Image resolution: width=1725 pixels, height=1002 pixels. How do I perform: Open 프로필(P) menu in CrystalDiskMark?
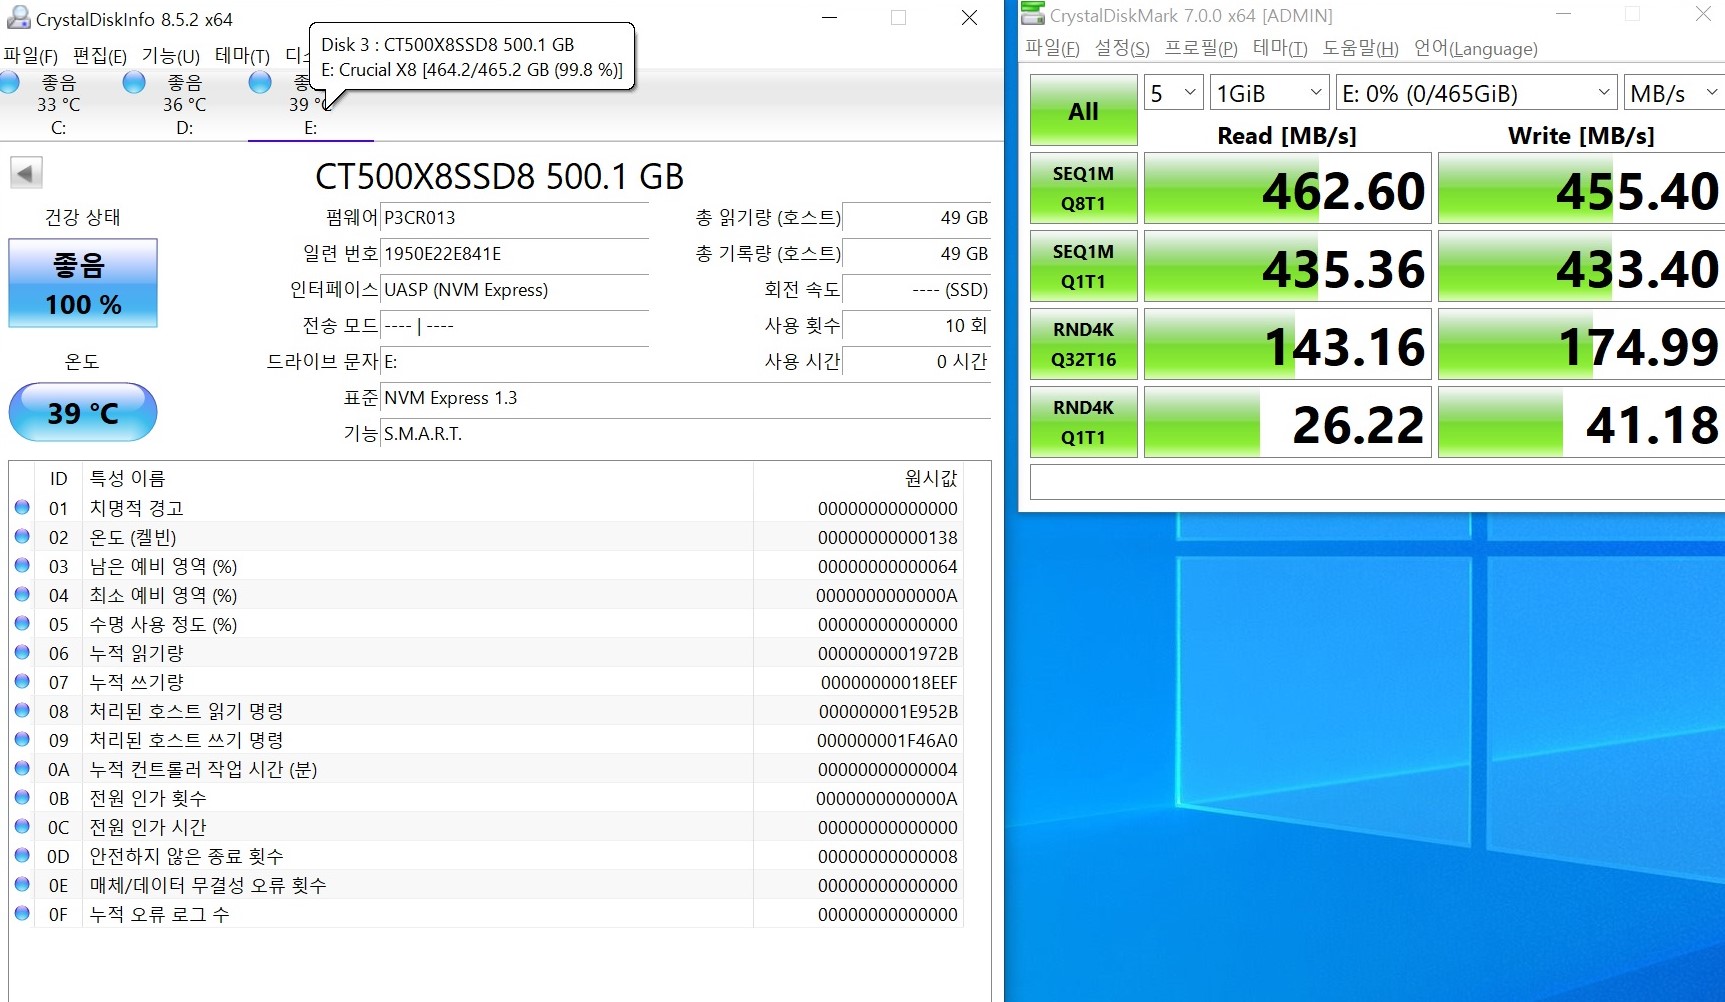(x=1201, y=48)
